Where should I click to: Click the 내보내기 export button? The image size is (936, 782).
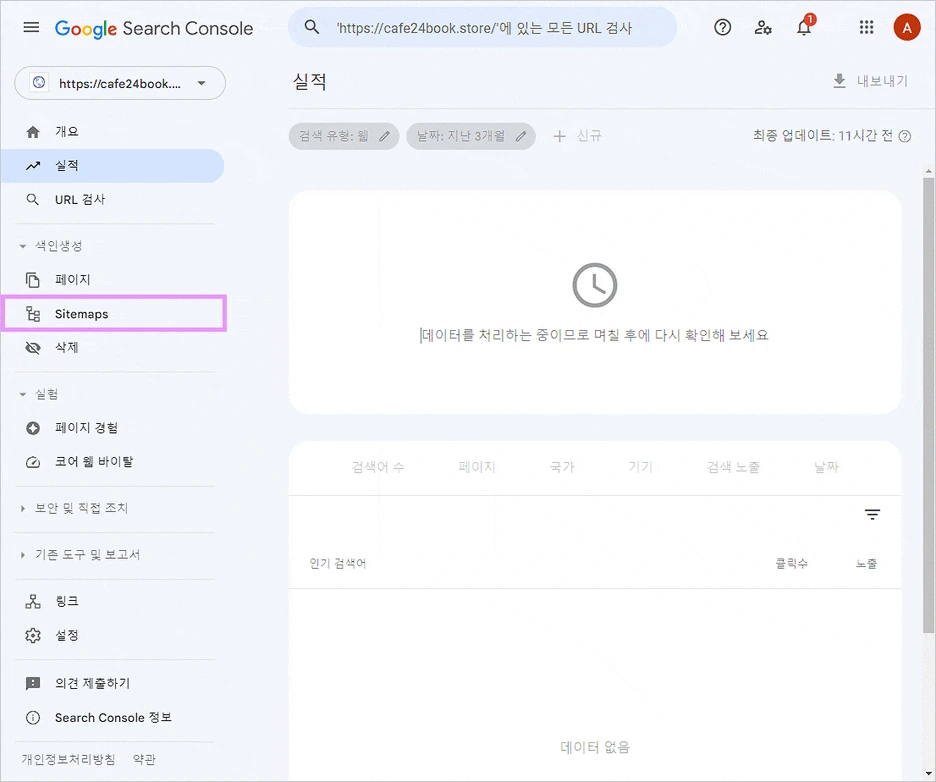coord(866,82)
